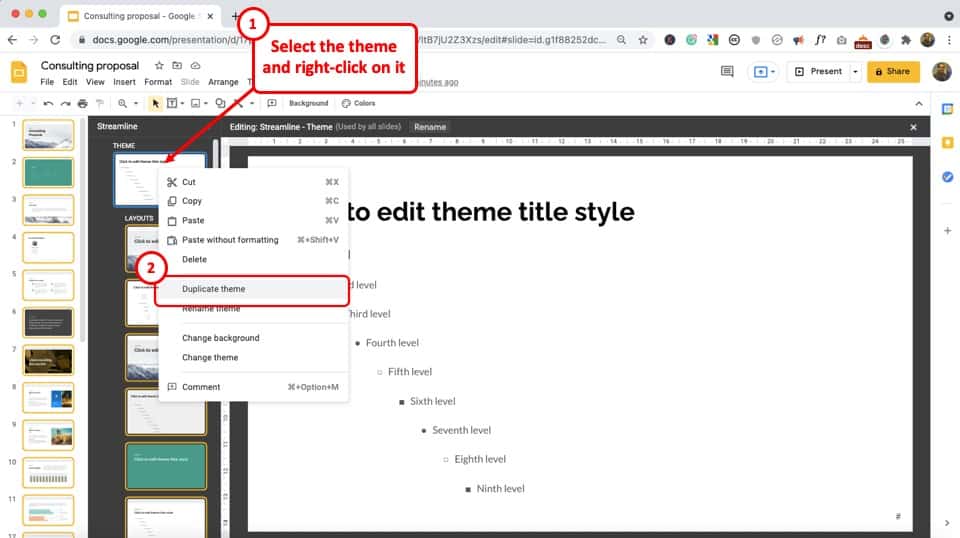Open the browser extensions puzzle icon

pos(906,40)
